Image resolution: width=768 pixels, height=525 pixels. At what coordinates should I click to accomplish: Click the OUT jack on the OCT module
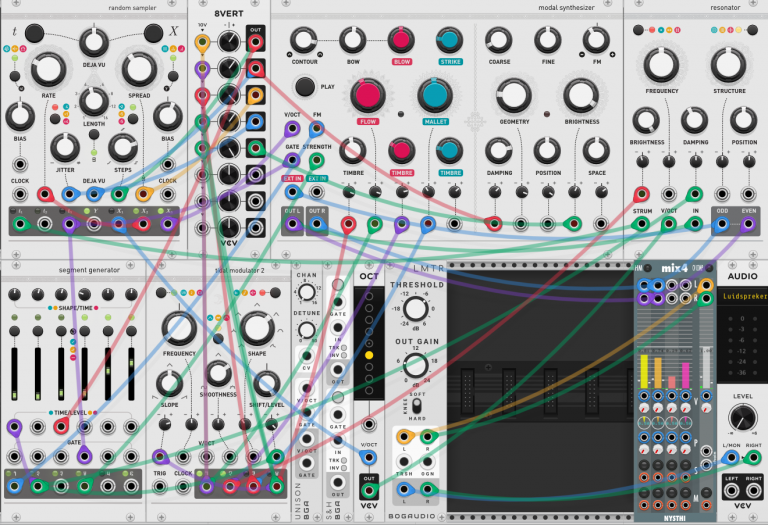[369, 490]
